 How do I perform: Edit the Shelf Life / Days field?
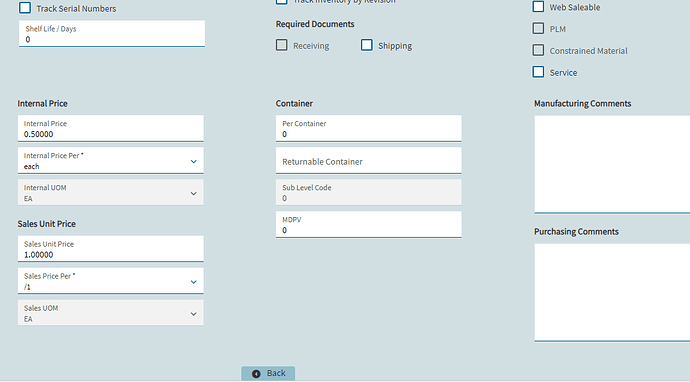(112, 33)
